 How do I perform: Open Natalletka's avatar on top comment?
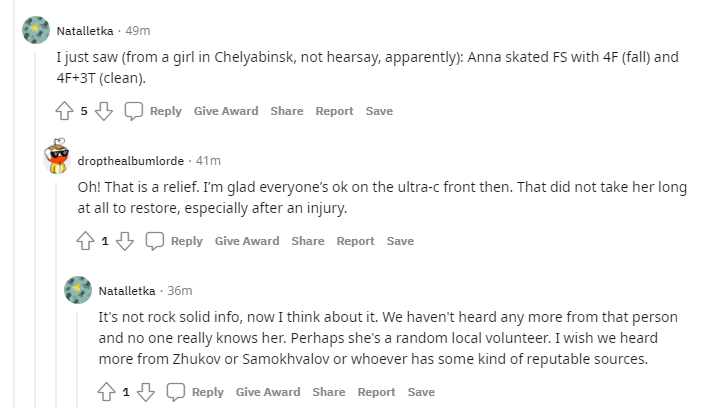click(36, 31)
